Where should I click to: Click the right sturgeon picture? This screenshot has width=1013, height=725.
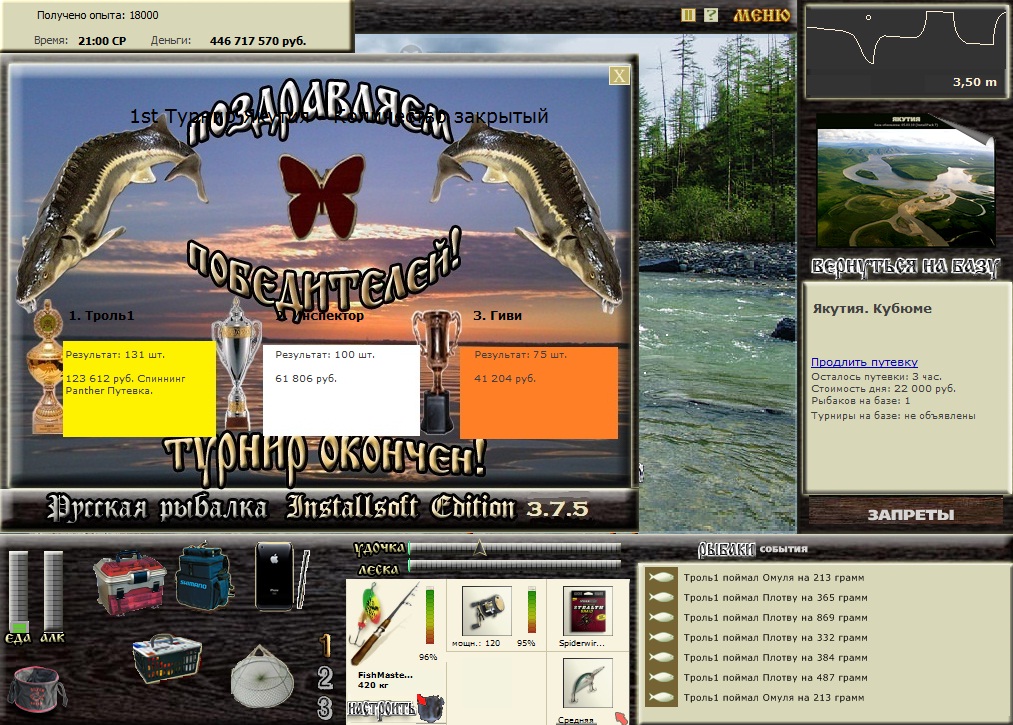click(527, 216)
